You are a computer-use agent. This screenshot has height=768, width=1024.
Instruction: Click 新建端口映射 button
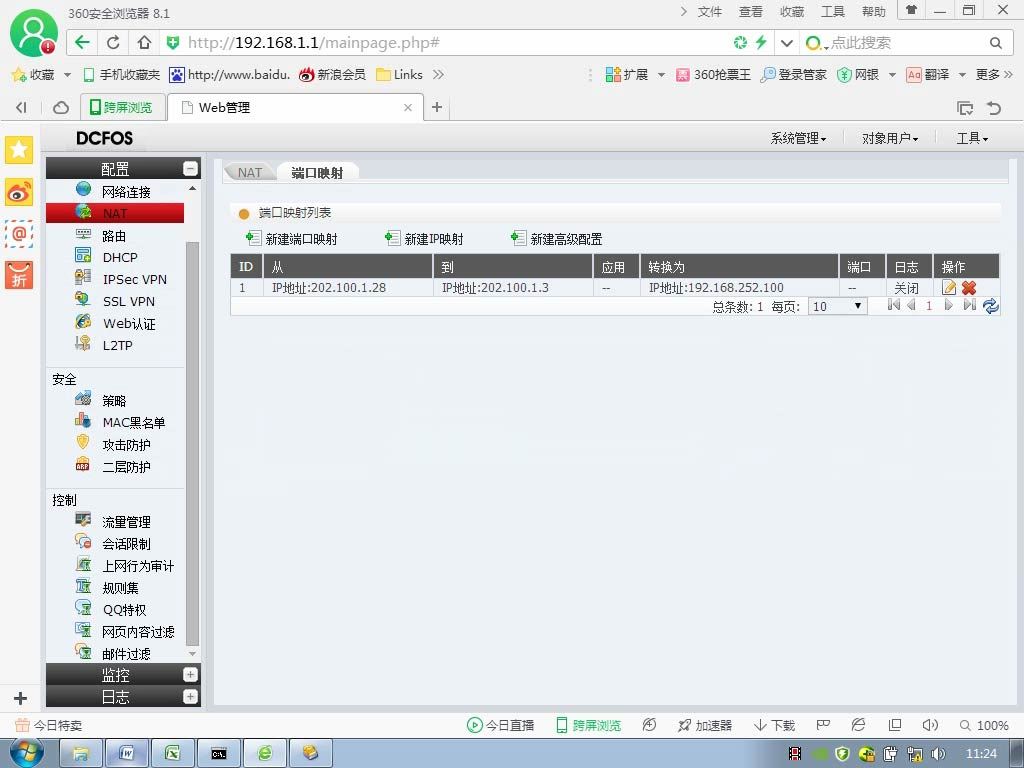tap(292, 239)
